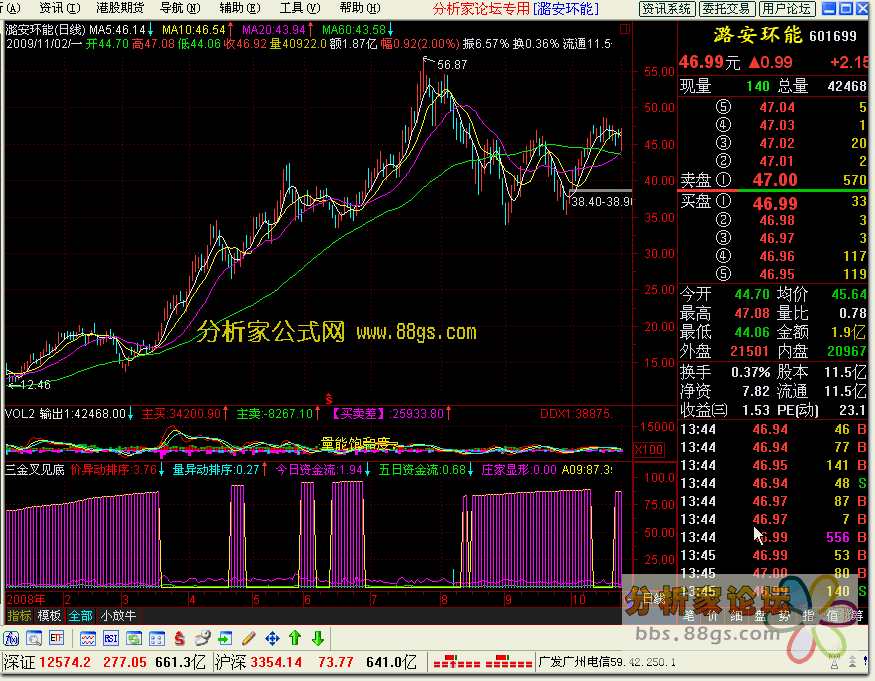Screen dimensions: 875x681
Task: Open 辅助 menu
Action: point(239,8)
